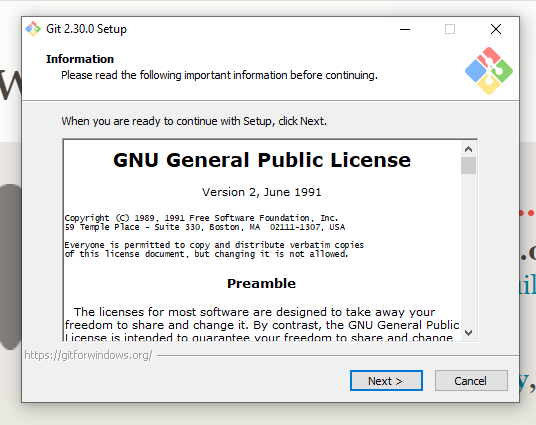Viewport: 536px width, 425px height.
Task: Cancel the Git installation
Action: click(471, 381)
